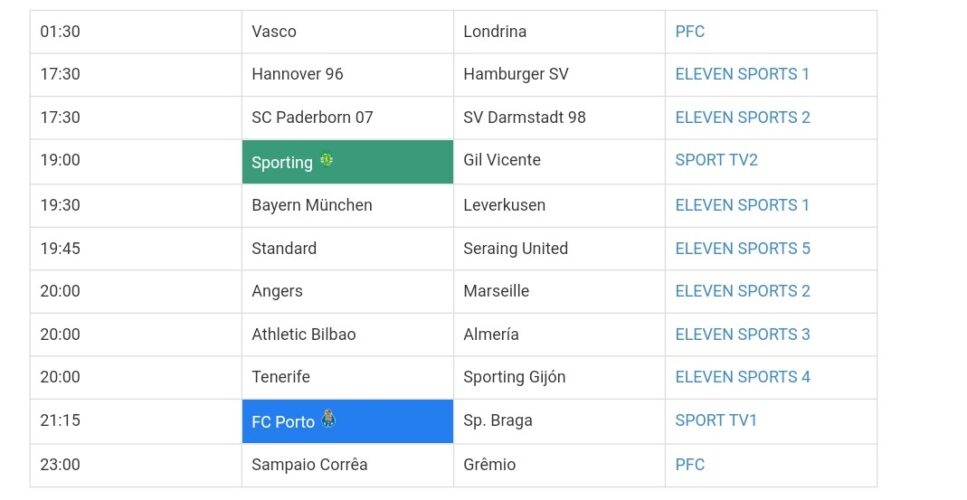Open the SPORT TV1 channel link
Screen dimensions: 967x500
[x=715, y=420]
